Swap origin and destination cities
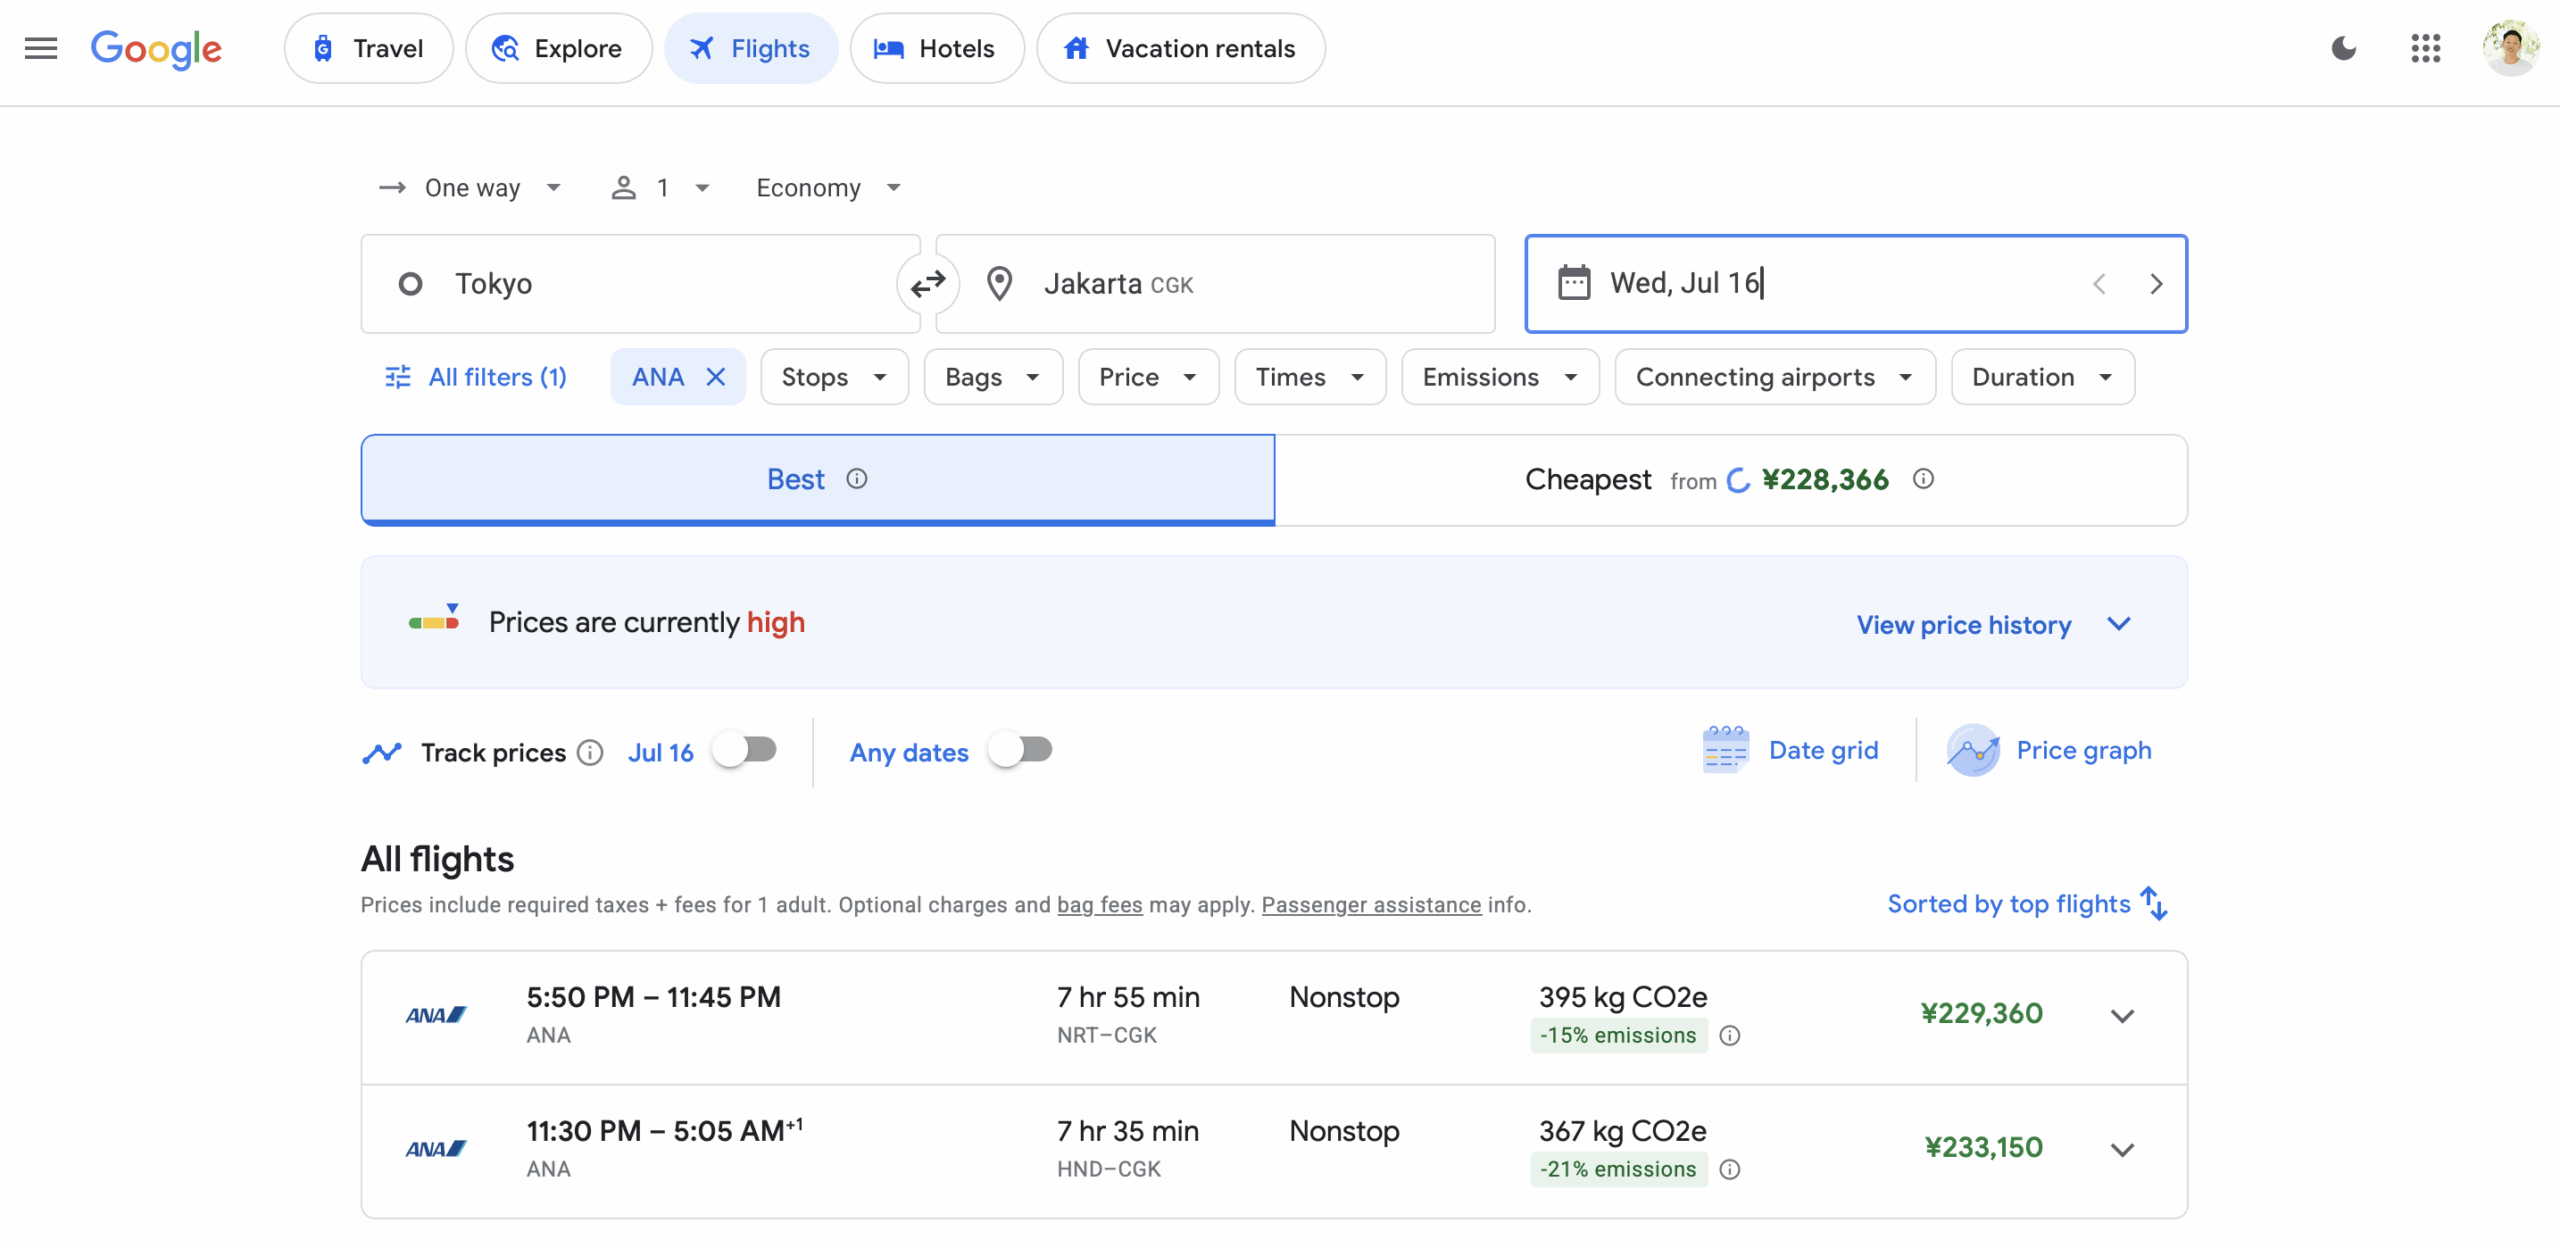The height and width of the screenshot is (1248, 2560). click(927, 284)
